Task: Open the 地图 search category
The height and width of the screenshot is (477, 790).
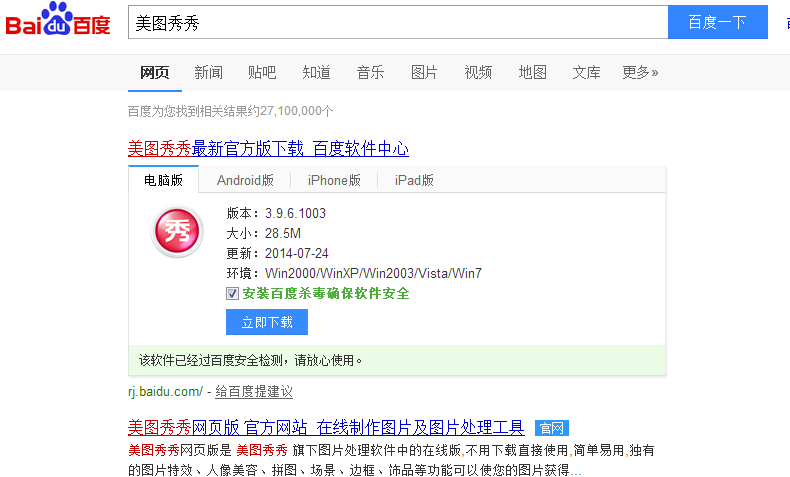Action: click(532, 72)
